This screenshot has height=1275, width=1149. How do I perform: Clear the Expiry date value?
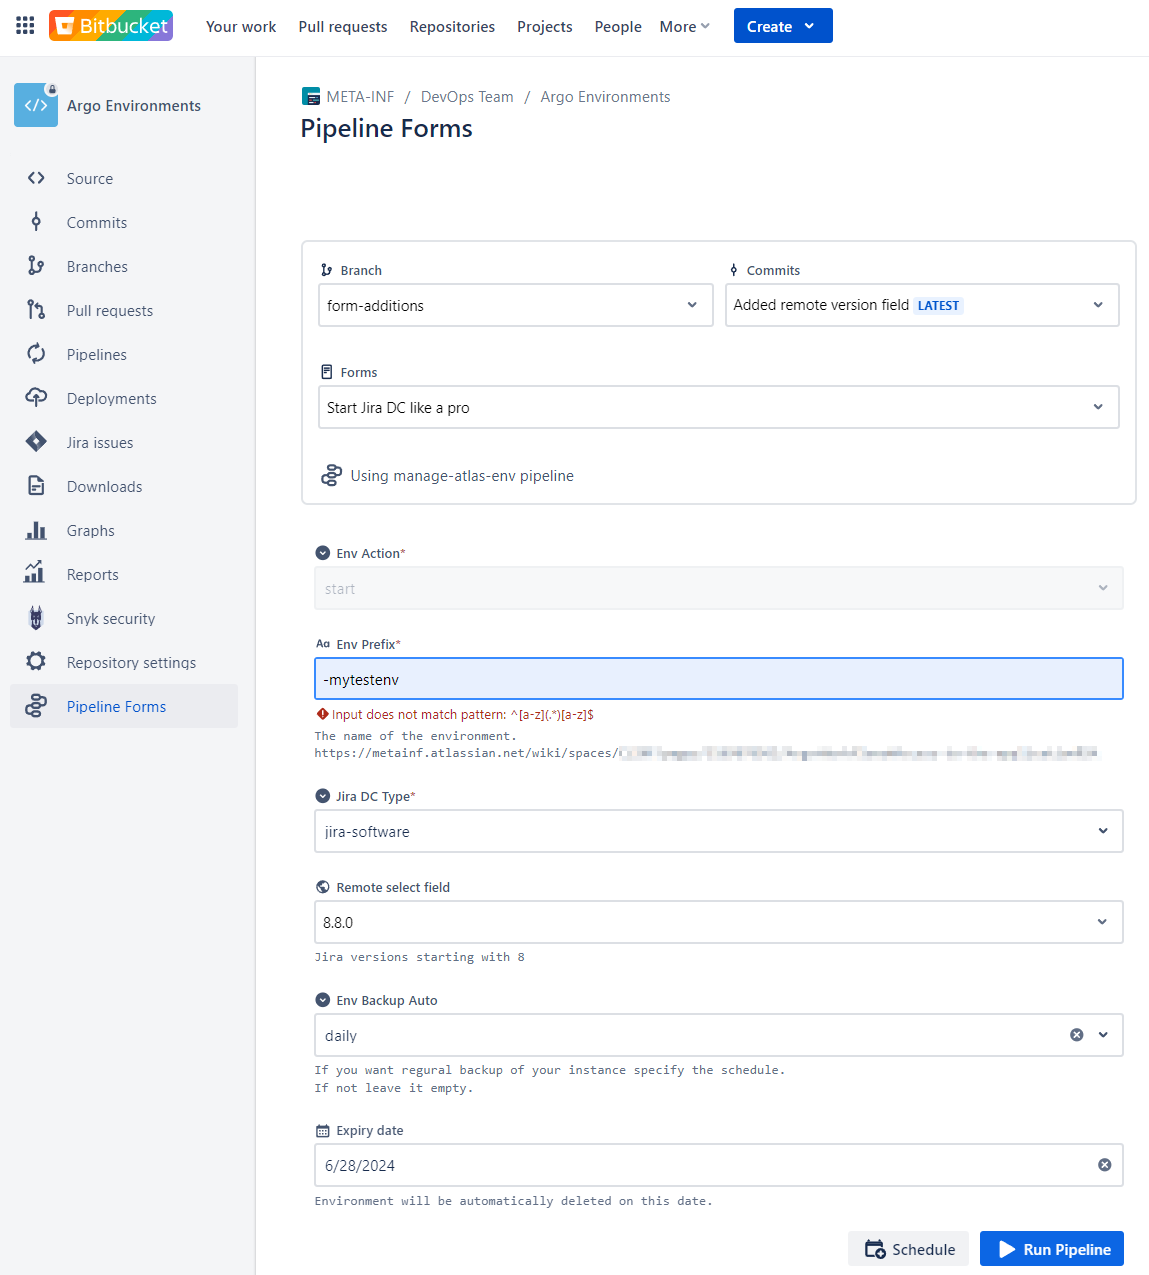click(x=1105, y=1165)
